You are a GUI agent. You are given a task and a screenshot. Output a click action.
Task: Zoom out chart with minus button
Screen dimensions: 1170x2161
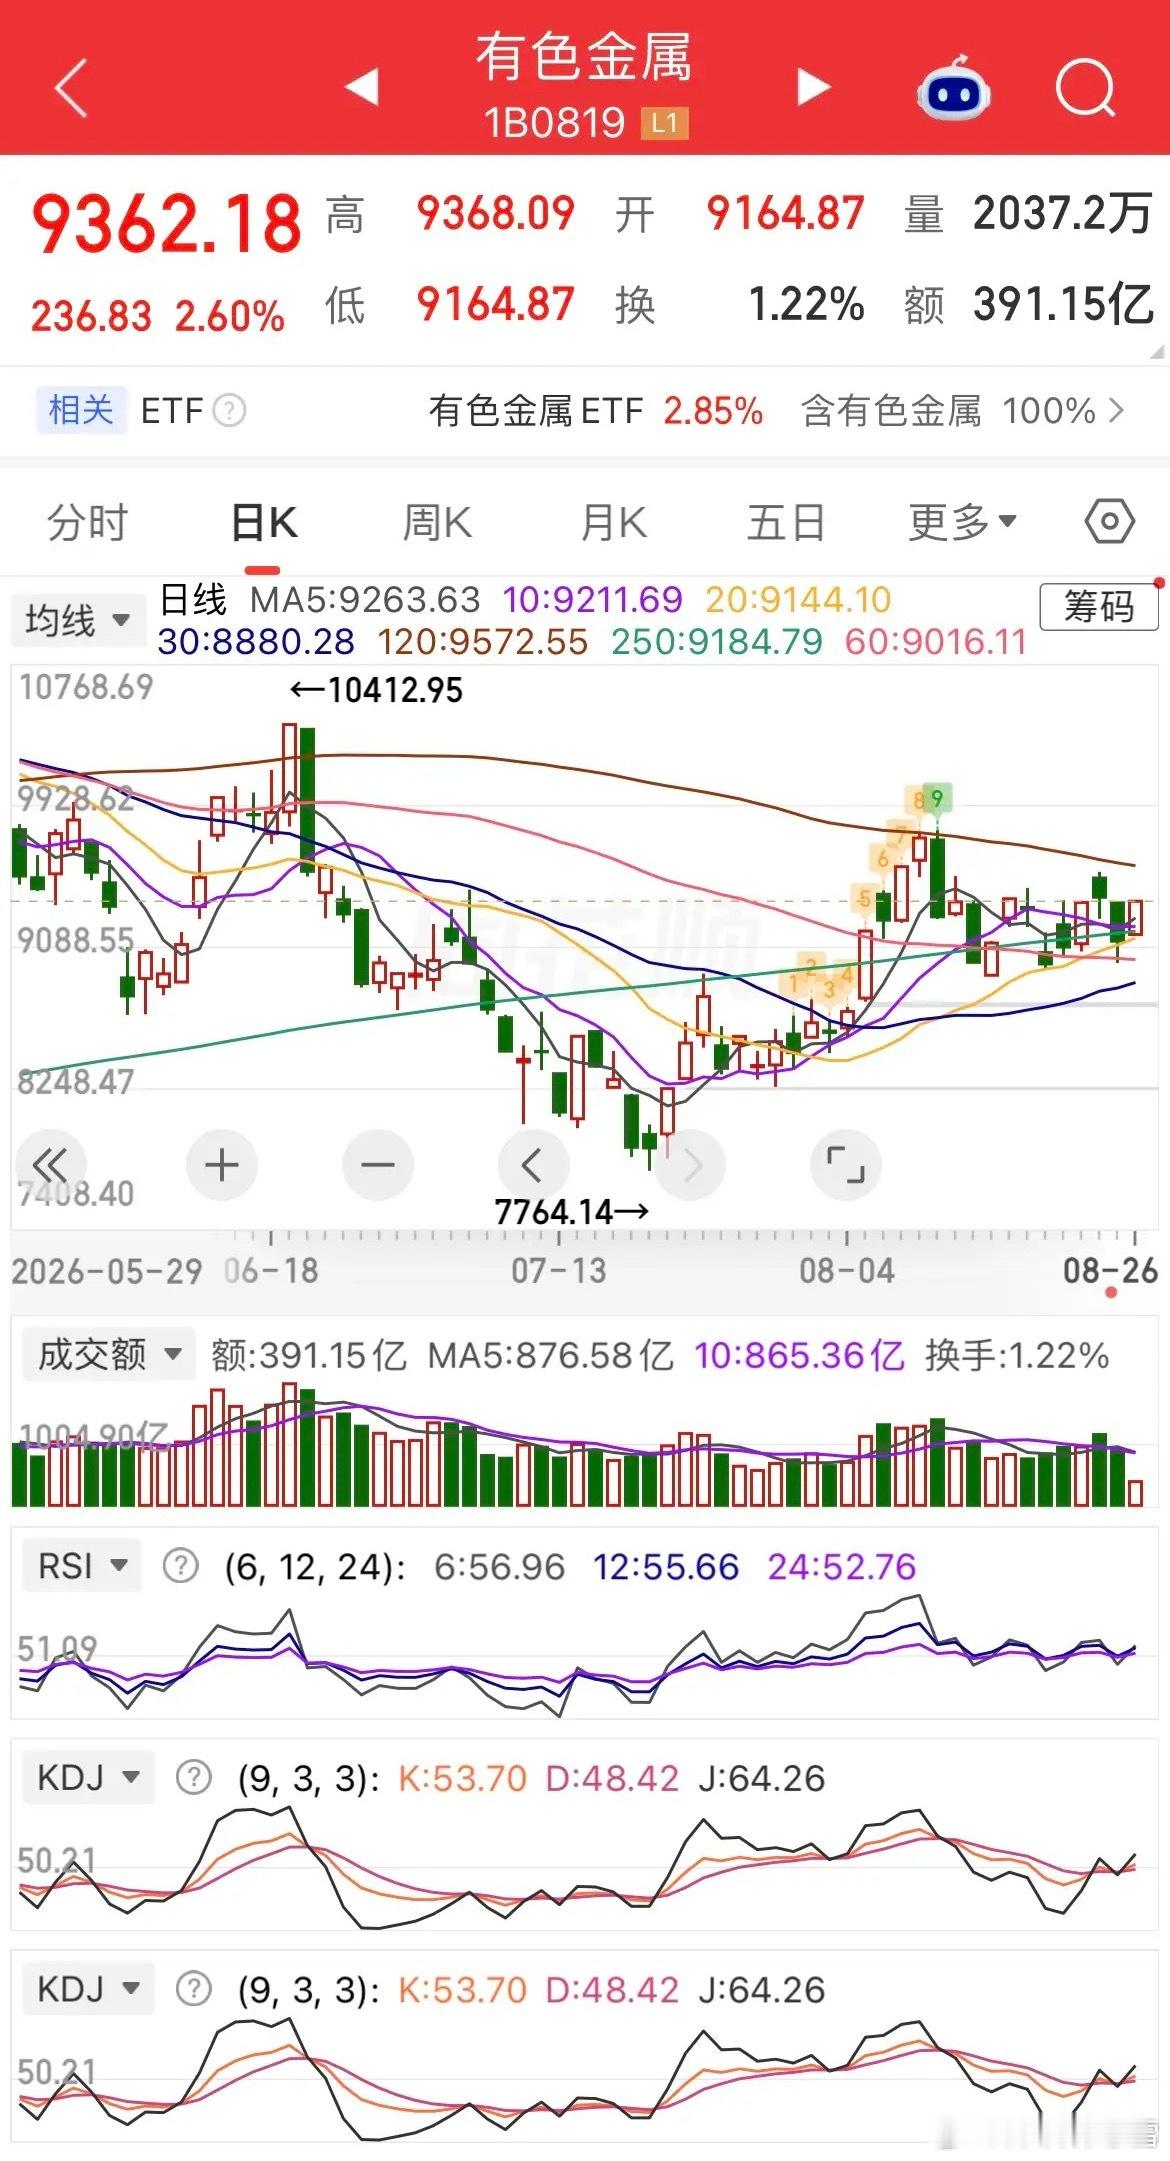click(x=377, y=1165)
